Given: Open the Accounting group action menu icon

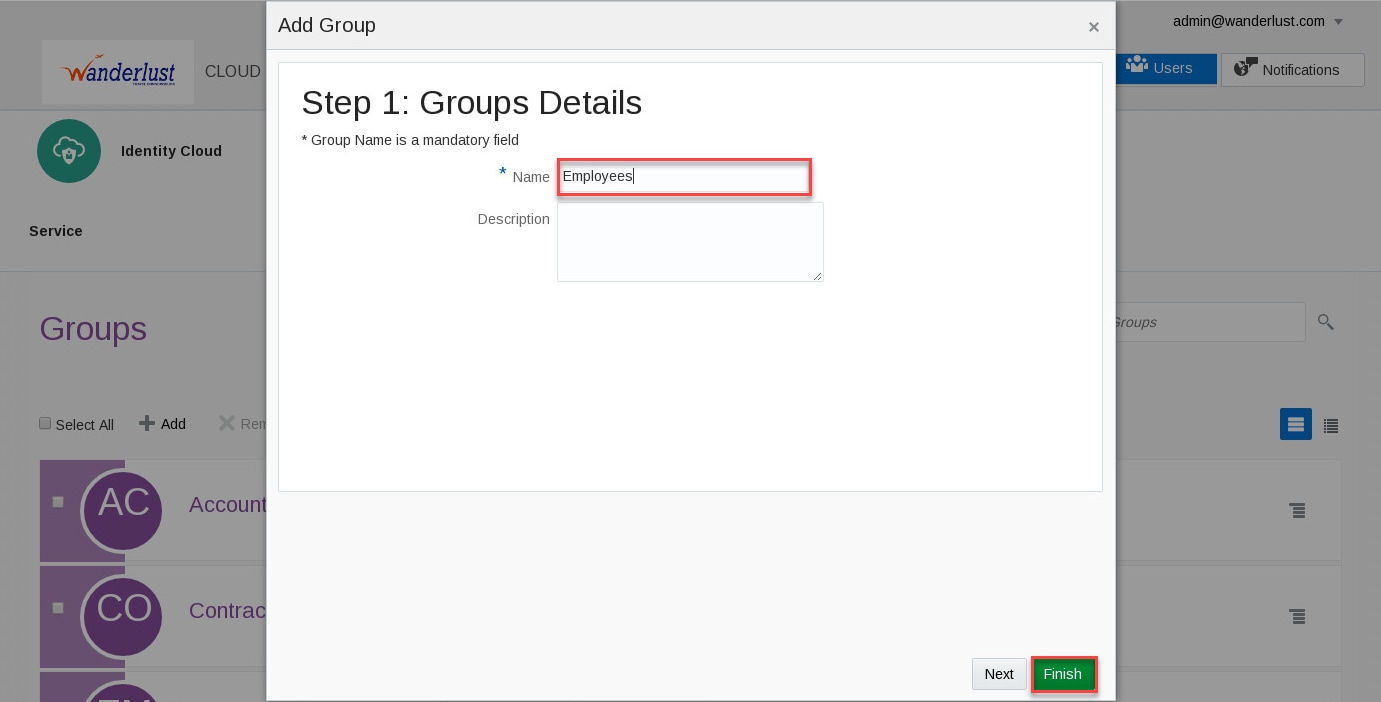Looking at the screenshot, I should click(1297, 511).
